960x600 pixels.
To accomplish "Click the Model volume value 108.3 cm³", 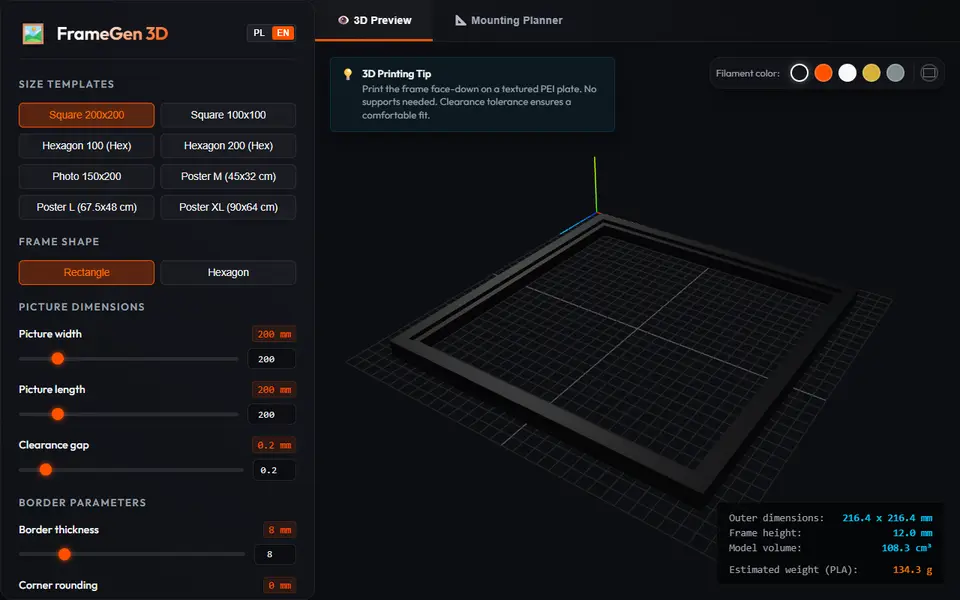I will pyautogui.click(x=907, y=548).
